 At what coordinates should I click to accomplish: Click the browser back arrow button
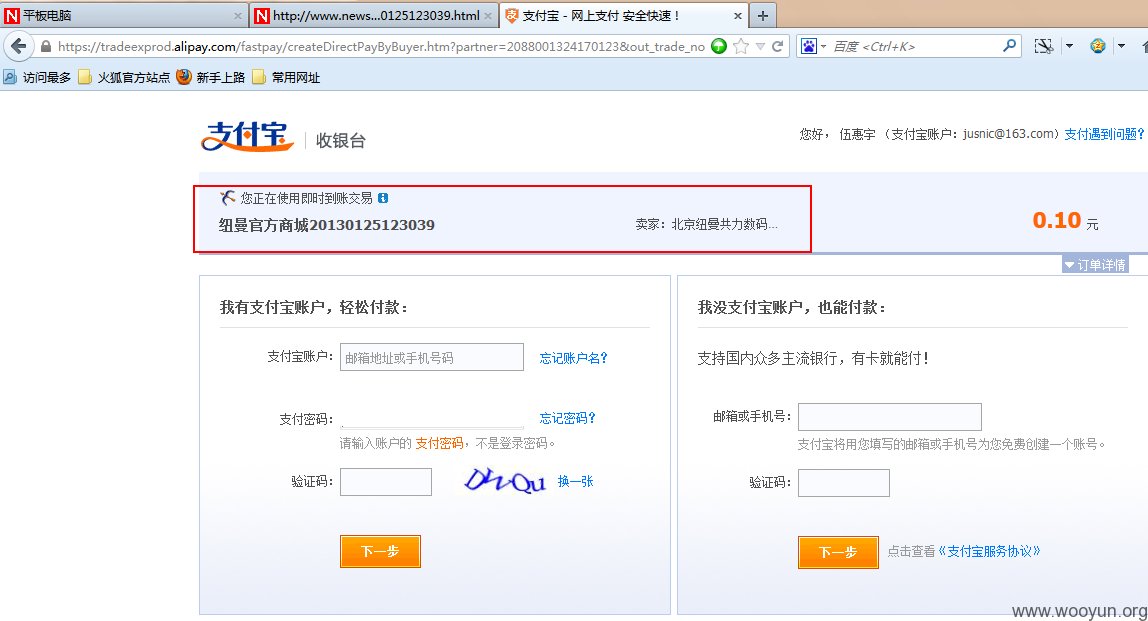pos(18,46)
